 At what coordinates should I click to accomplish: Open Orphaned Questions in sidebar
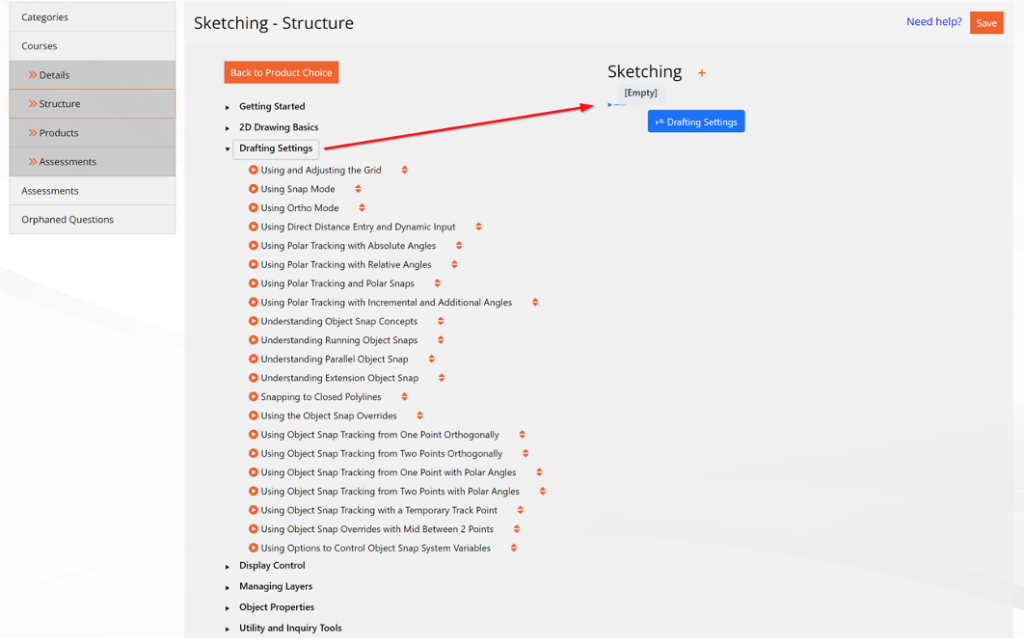click(68, 220)
